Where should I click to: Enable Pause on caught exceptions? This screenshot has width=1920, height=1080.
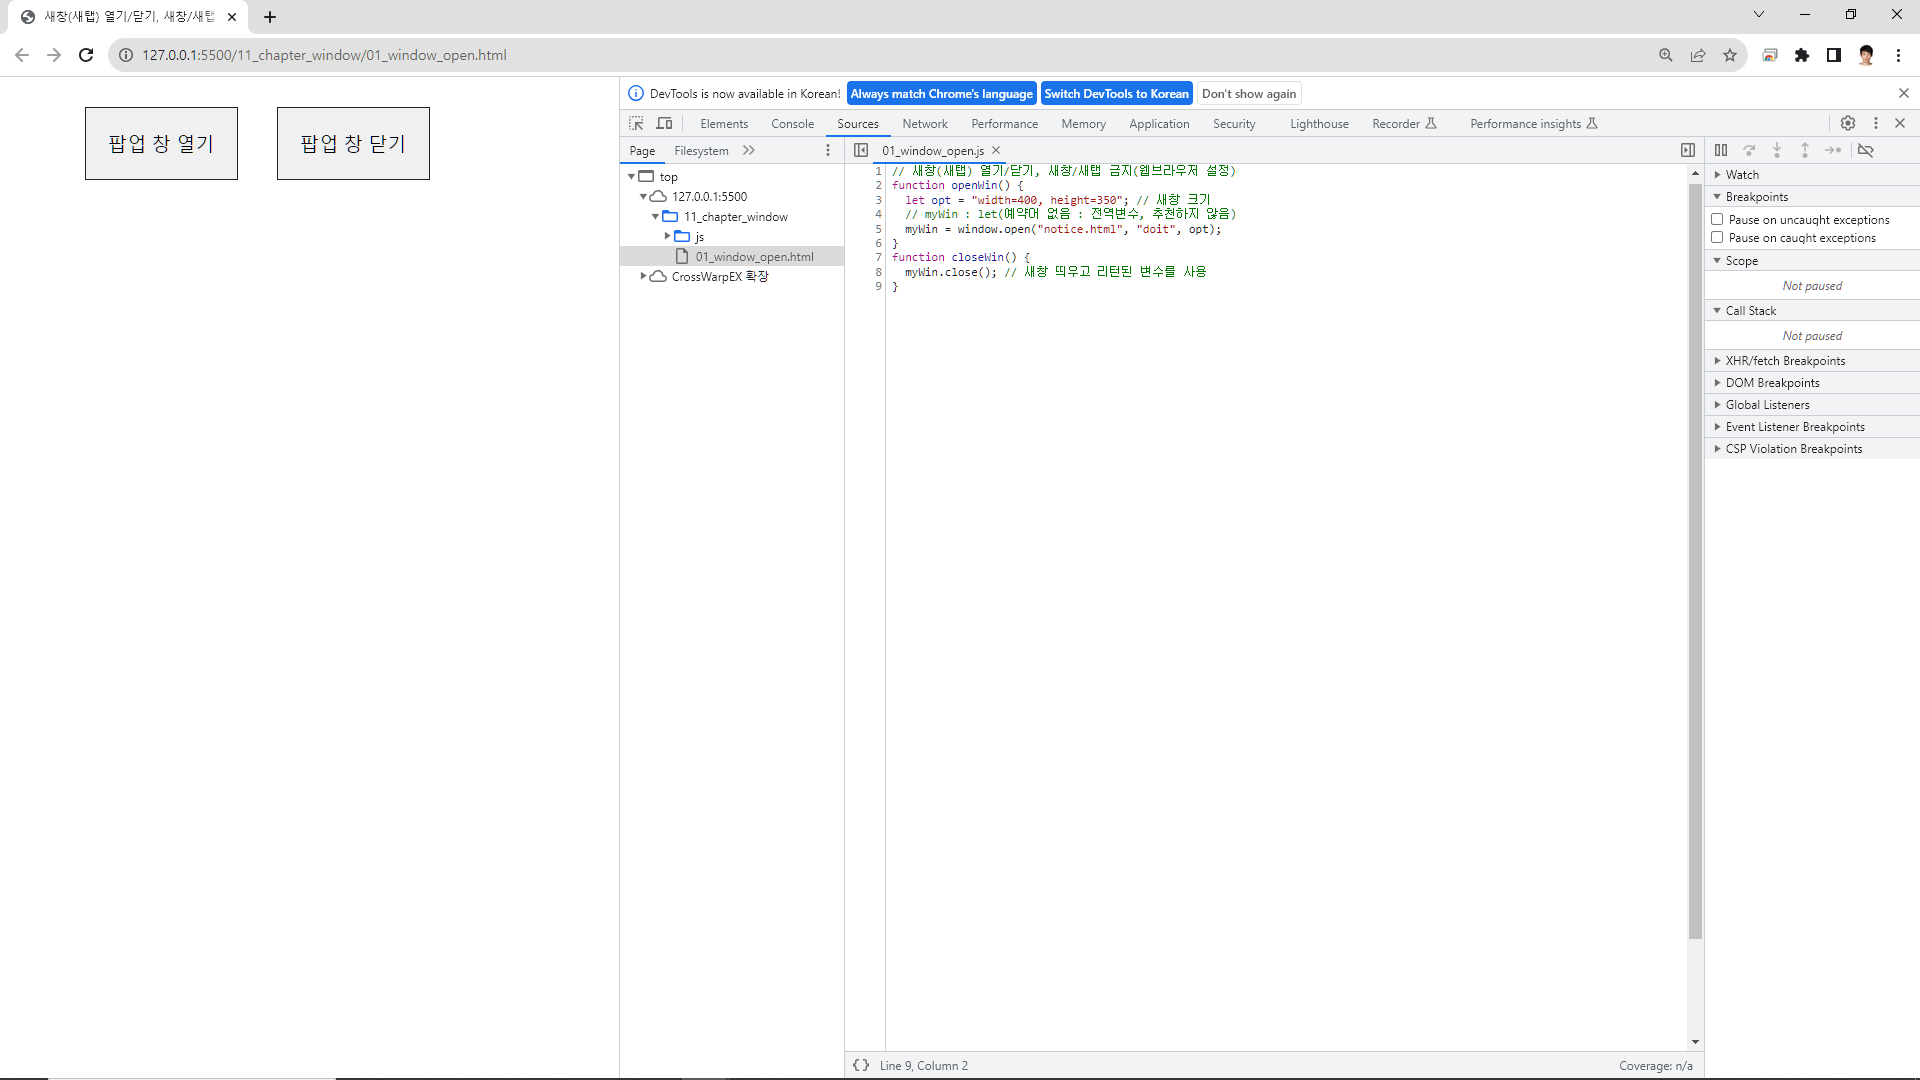pos(1717,238)
